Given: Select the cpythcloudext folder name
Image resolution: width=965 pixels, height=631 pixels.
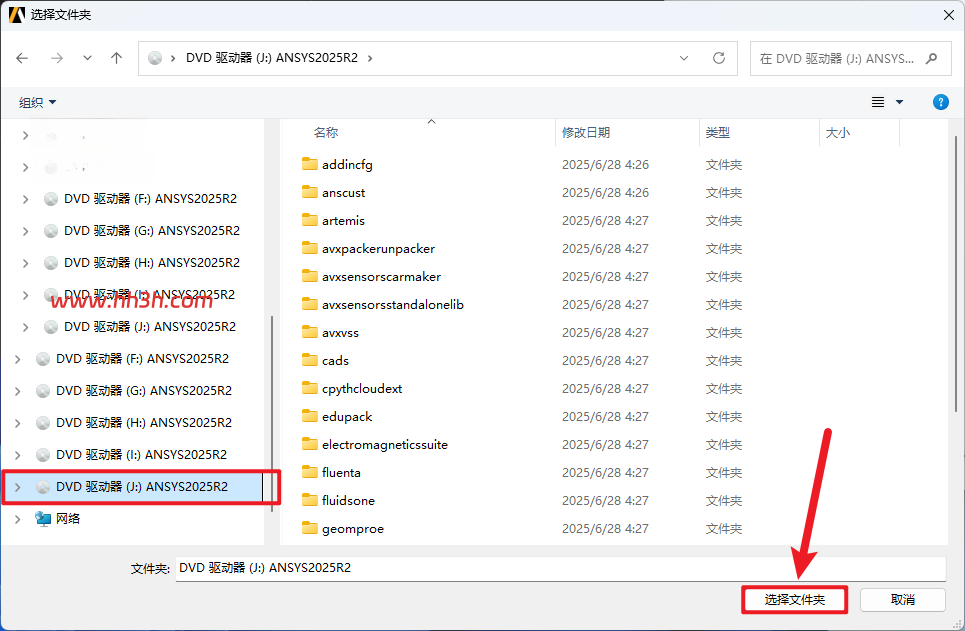Looking at the screenshot, I should point(362,388).
